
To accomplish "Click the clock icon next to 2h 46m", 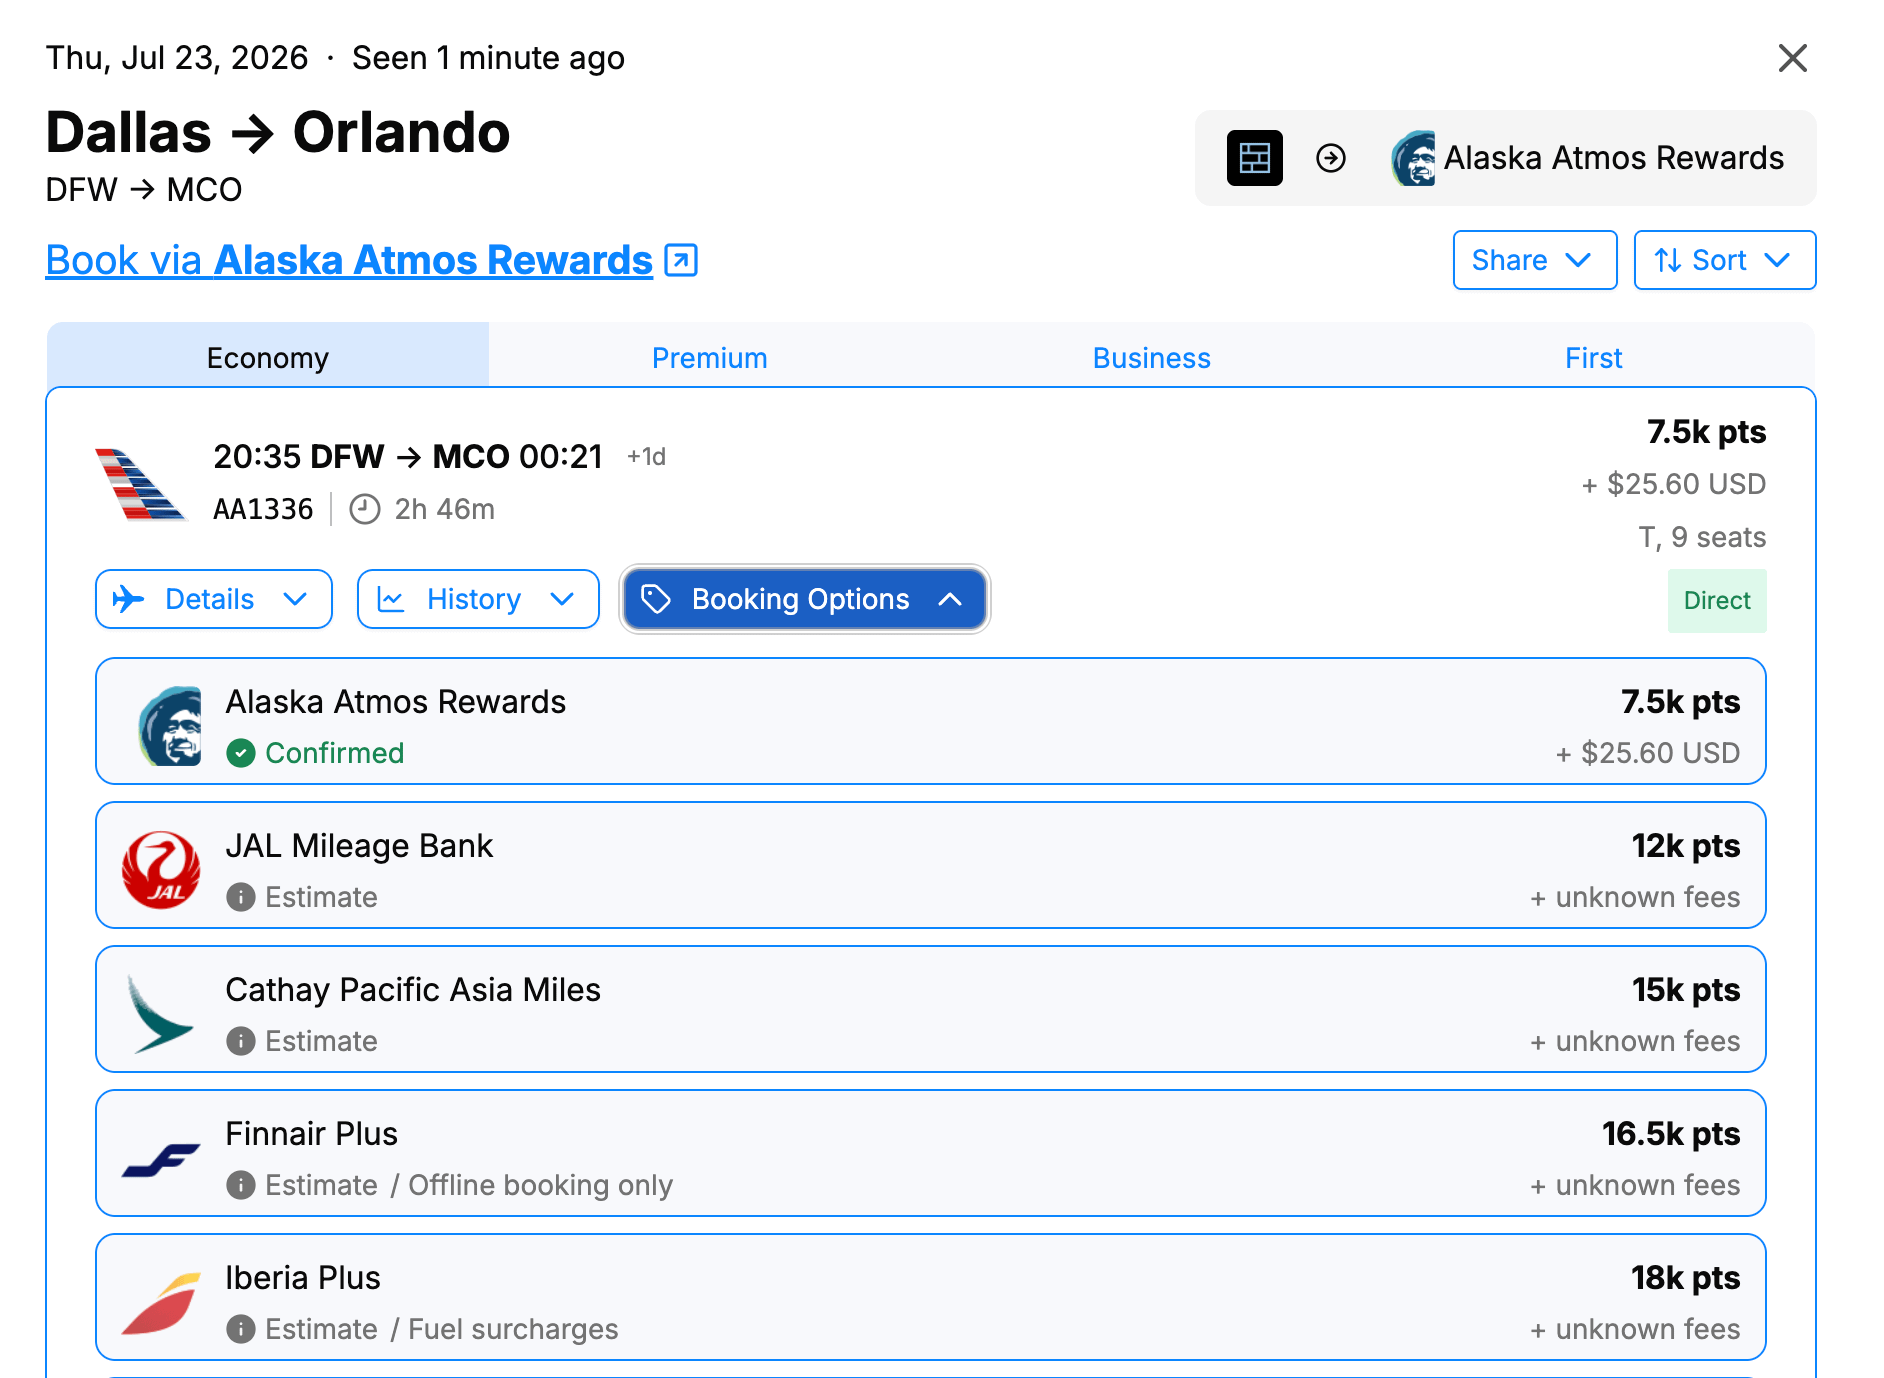I will point(364,509).
